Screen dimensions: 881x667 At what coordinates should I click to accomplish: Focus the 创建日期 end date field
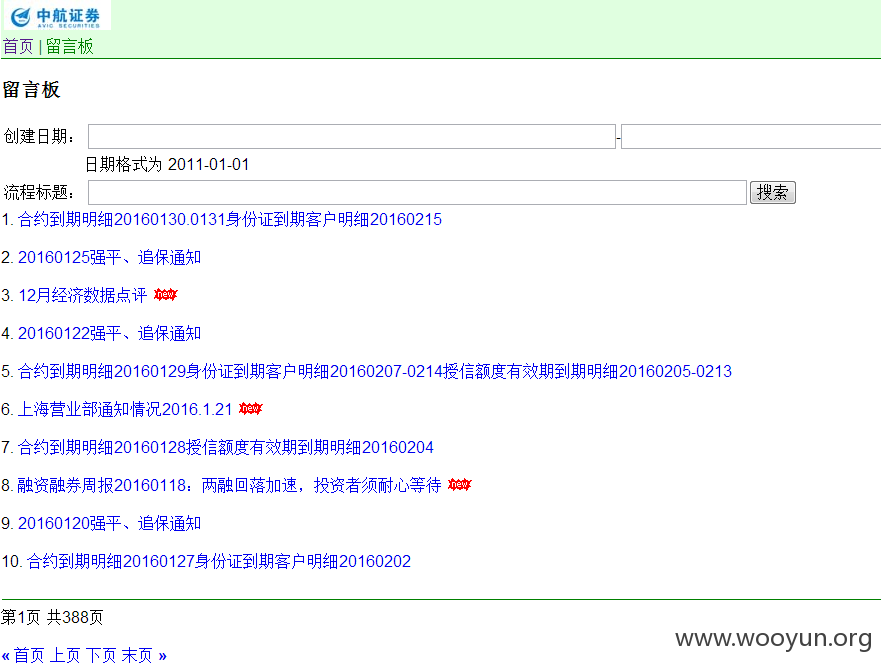pyautogui.click(x=751, y=137)
